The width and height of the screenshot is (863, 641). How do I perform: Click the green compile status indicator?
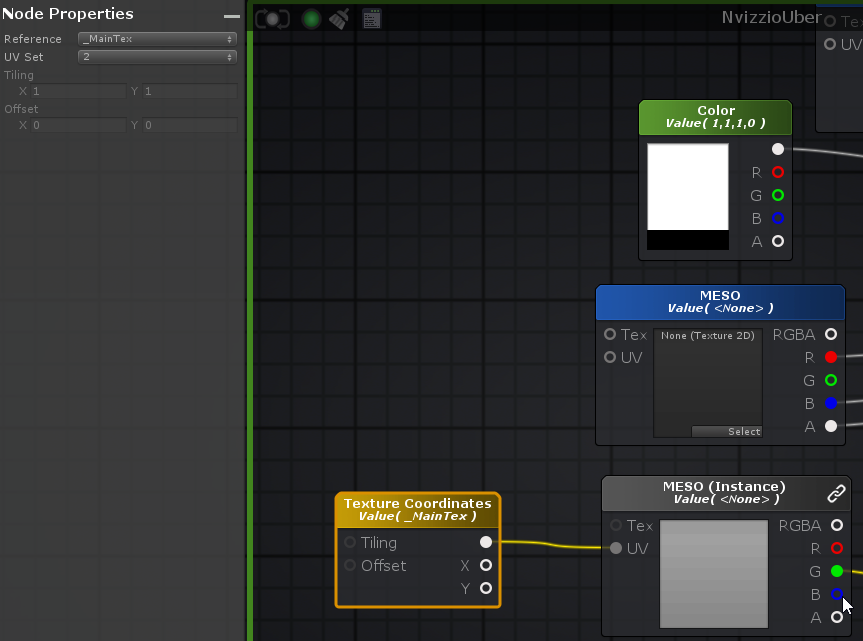pos(310,17)
